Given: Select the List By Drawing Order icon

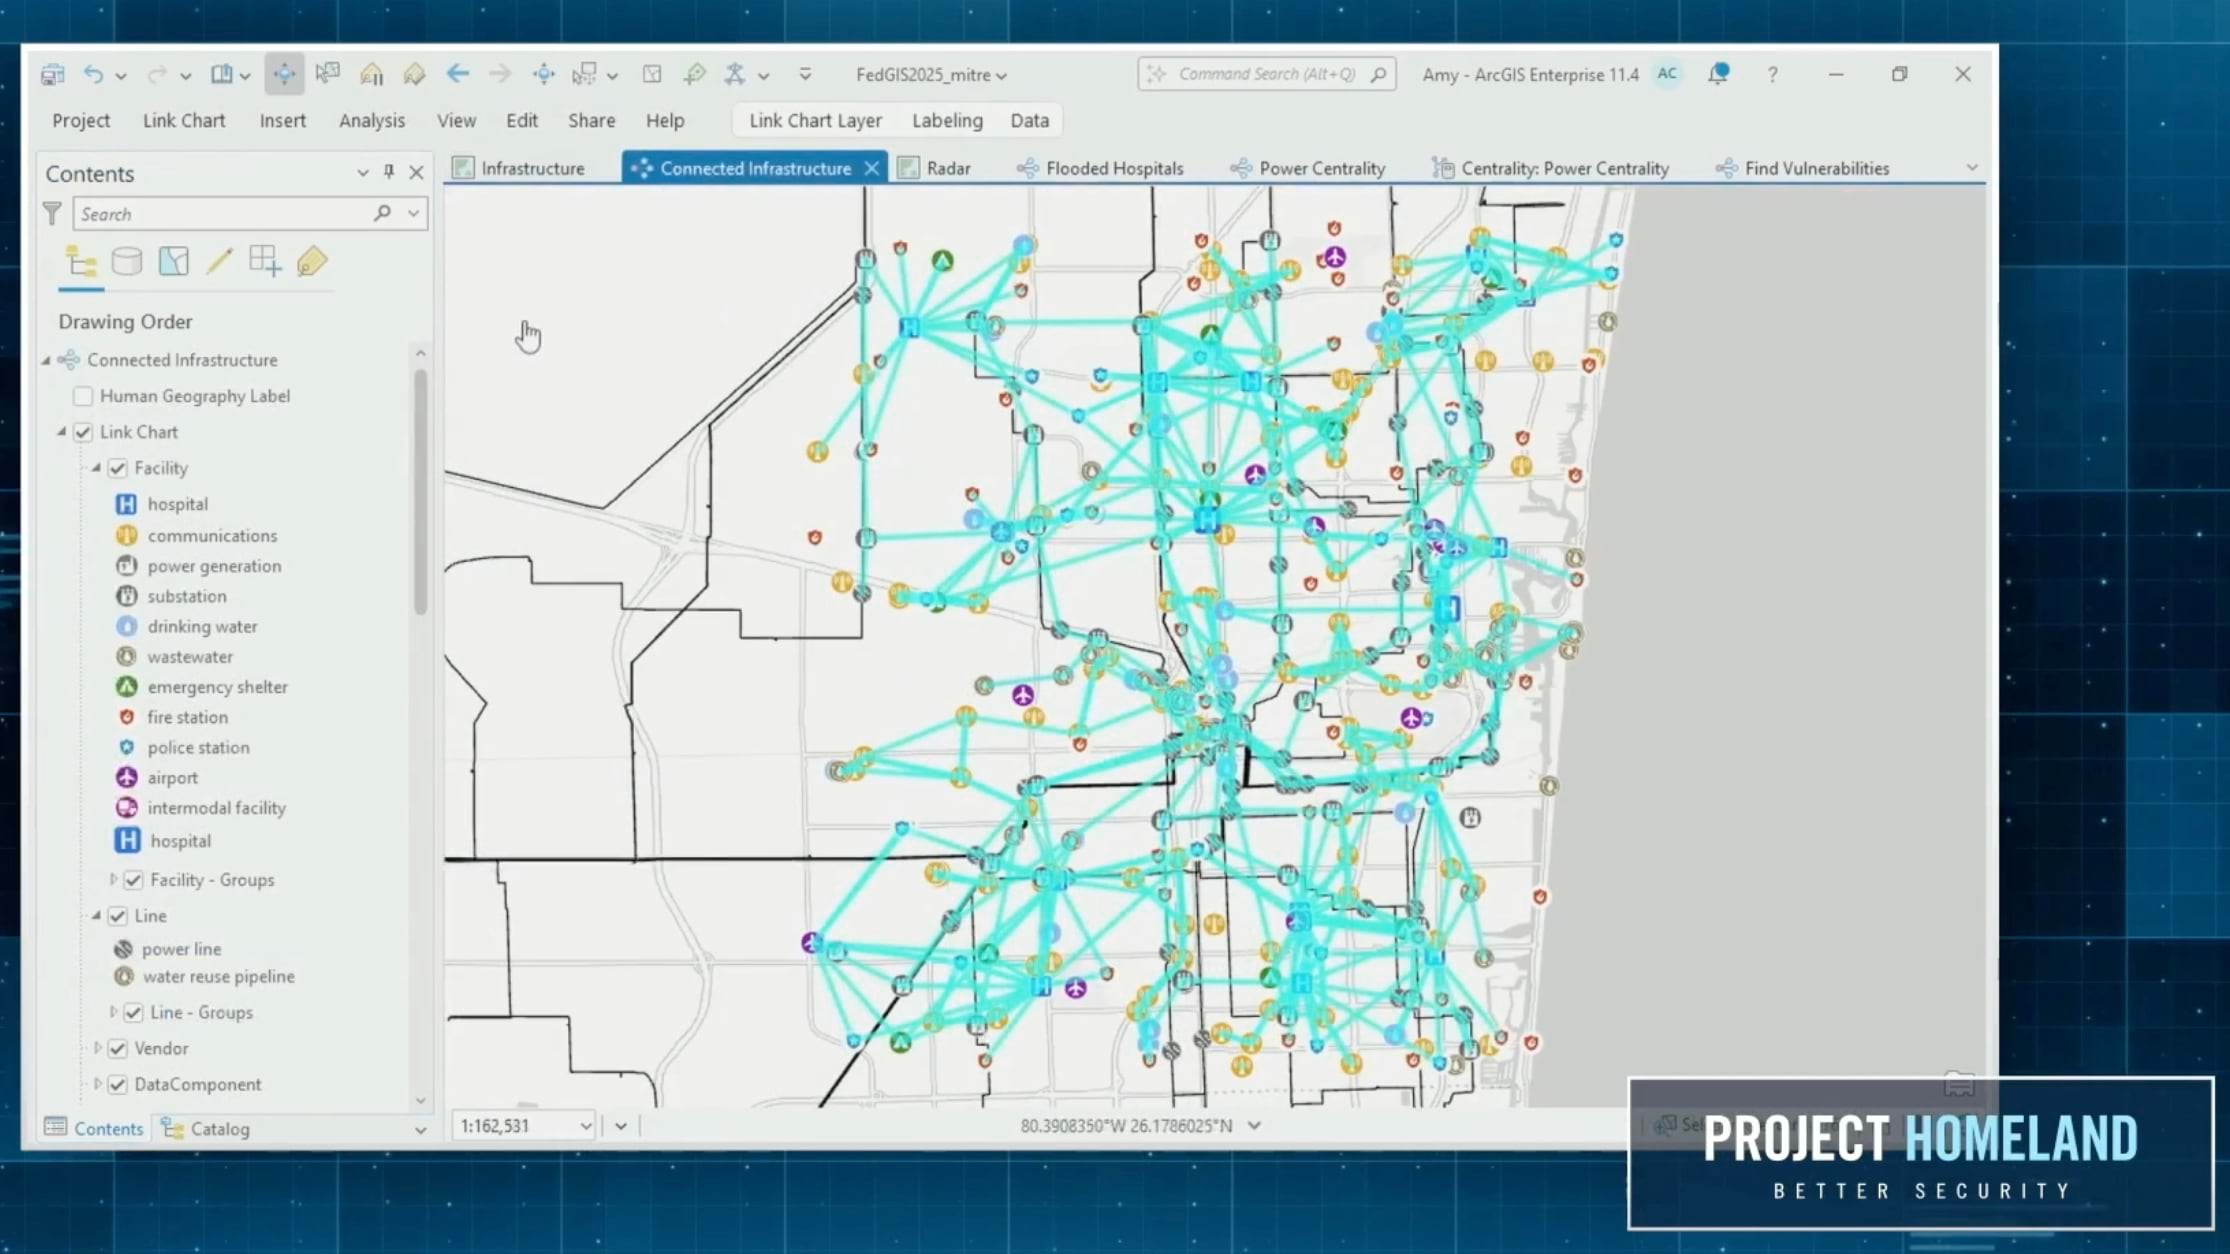Looking at the screenshot, I should [x=81, y=262].
